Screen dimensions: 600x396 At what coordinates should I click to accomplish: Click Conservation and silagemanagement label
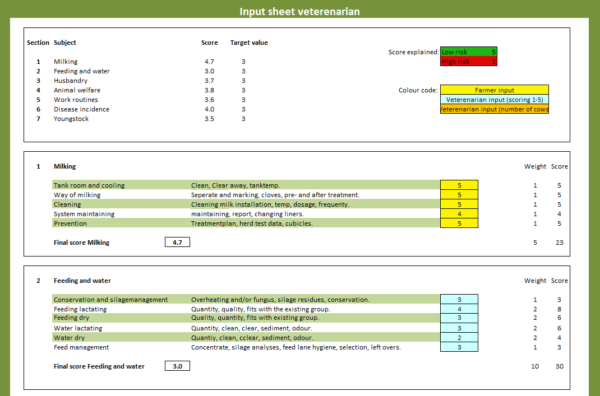(x=111, y=300)
